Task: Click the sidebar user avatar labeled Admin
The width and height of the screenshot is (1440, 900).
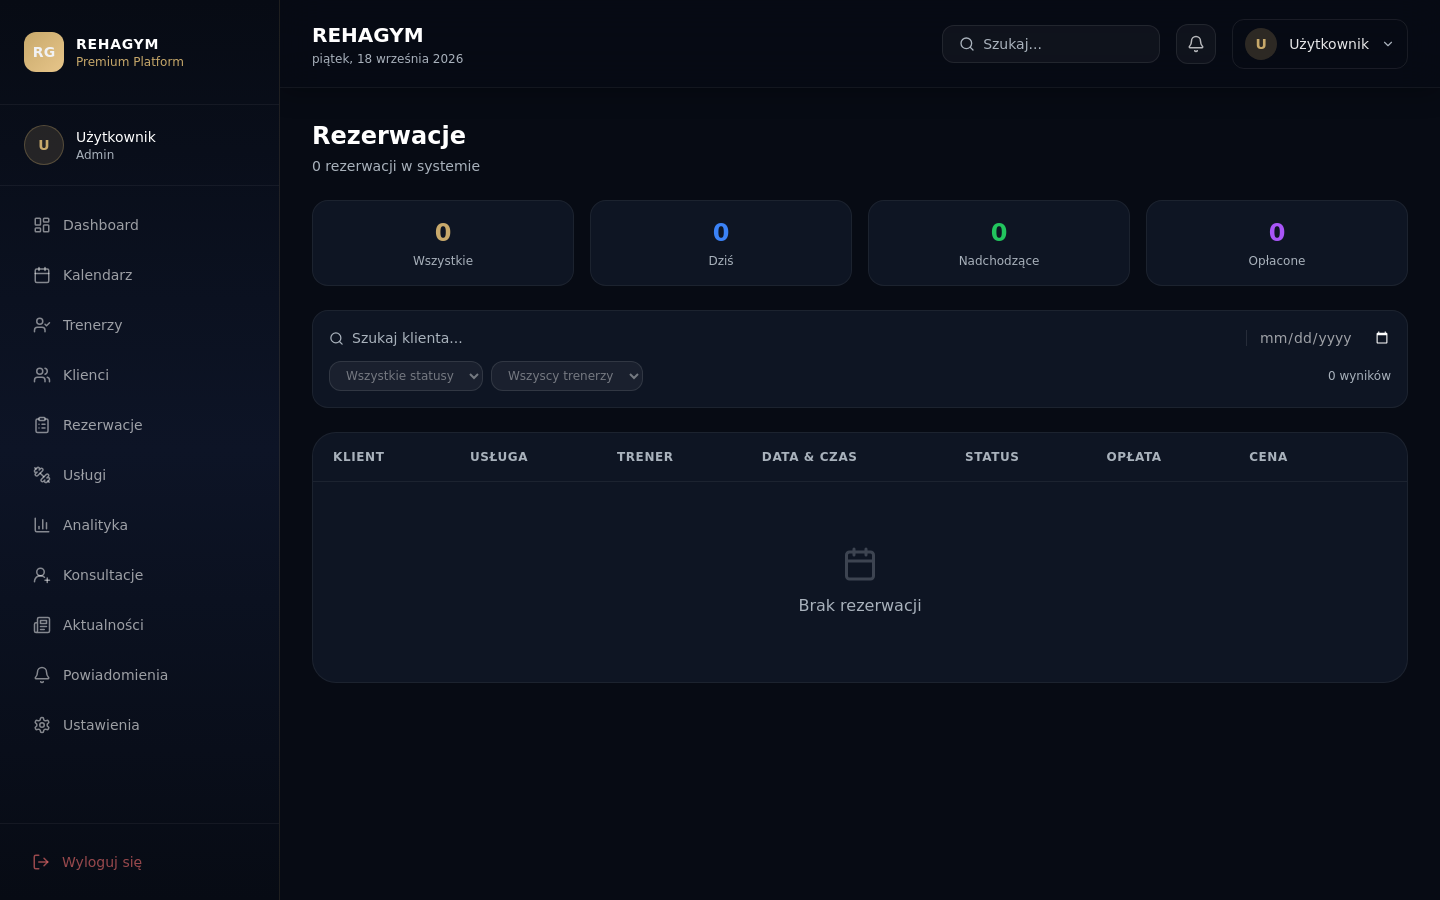Action: [44, 145]
